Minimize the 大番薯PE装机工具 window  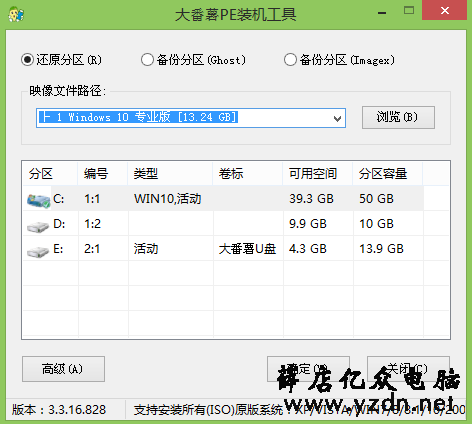tap(382, 13)
